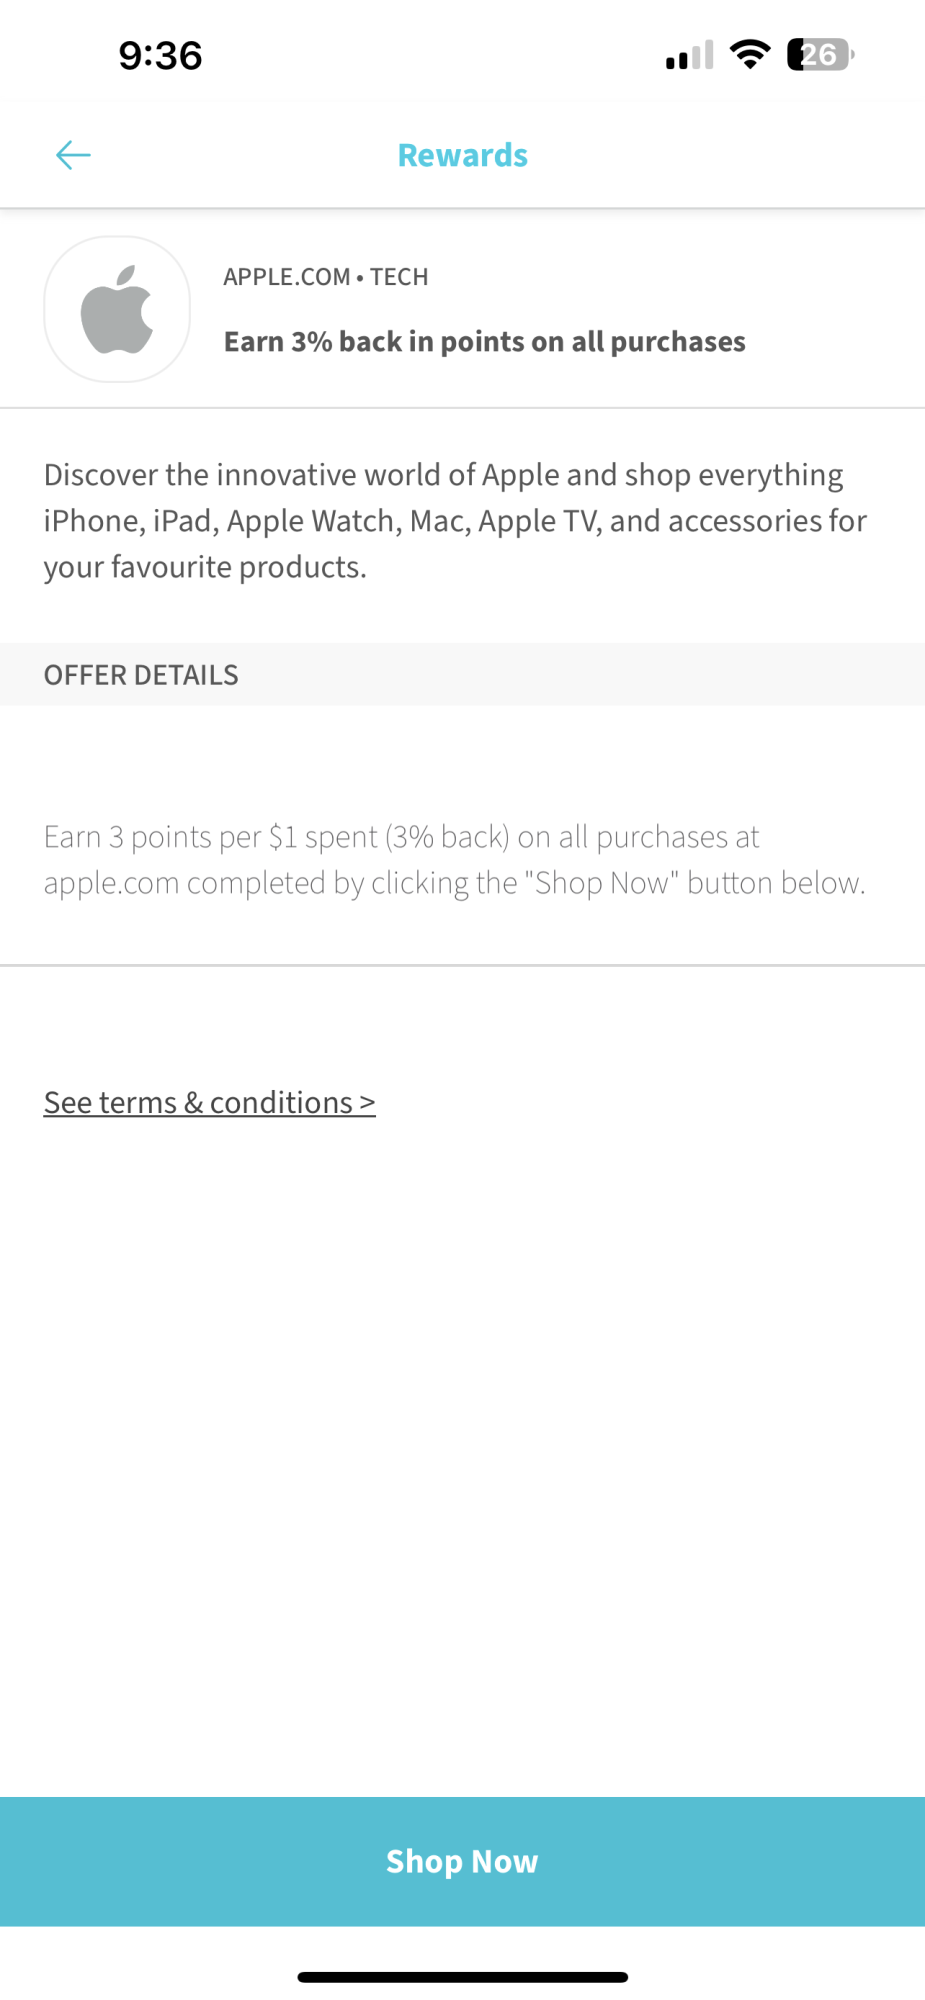The height and width of the screenshot is (2000, 925).
Task: Tap the back arrow in the header
Action: (73, 155)
